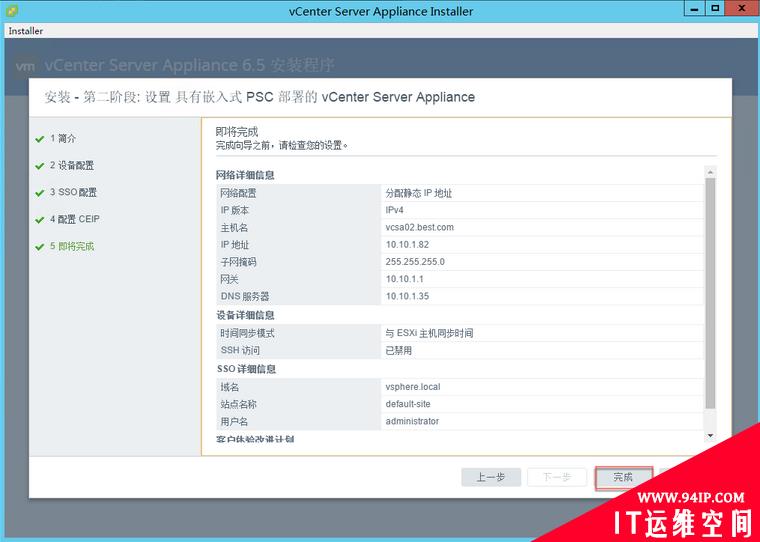The image size is (760, 542).
Task: Select the site name value default-site
Action: [x=408, y=404]
